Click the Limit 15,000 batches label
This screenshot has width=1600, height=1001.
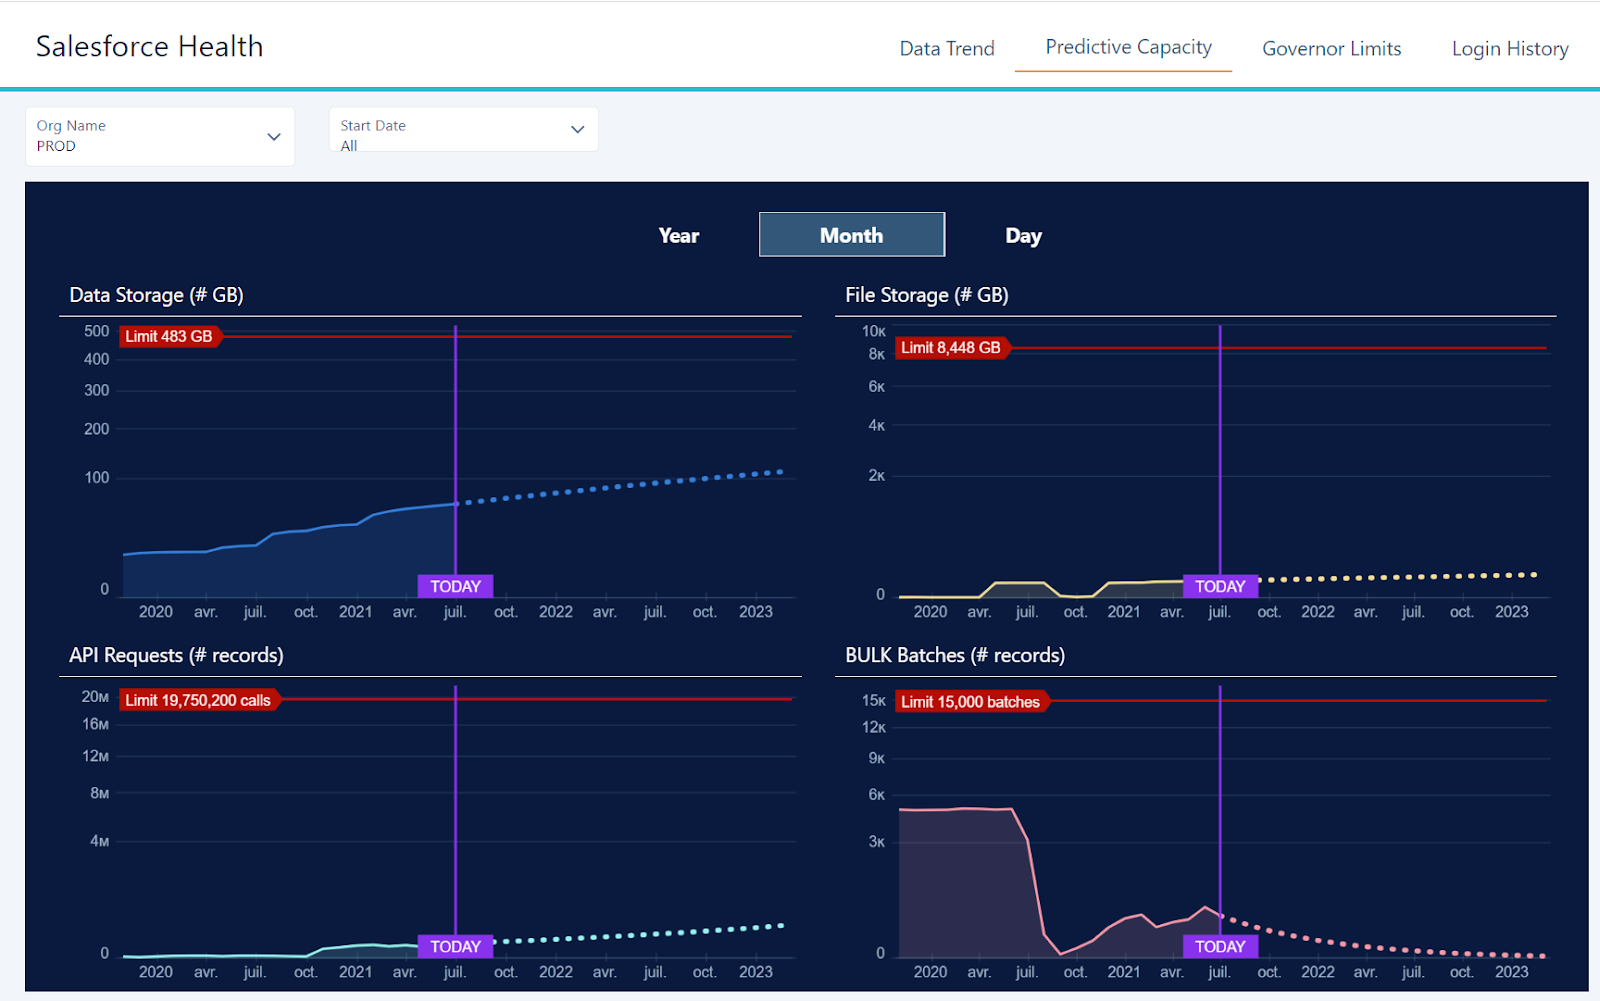[971, 702]
